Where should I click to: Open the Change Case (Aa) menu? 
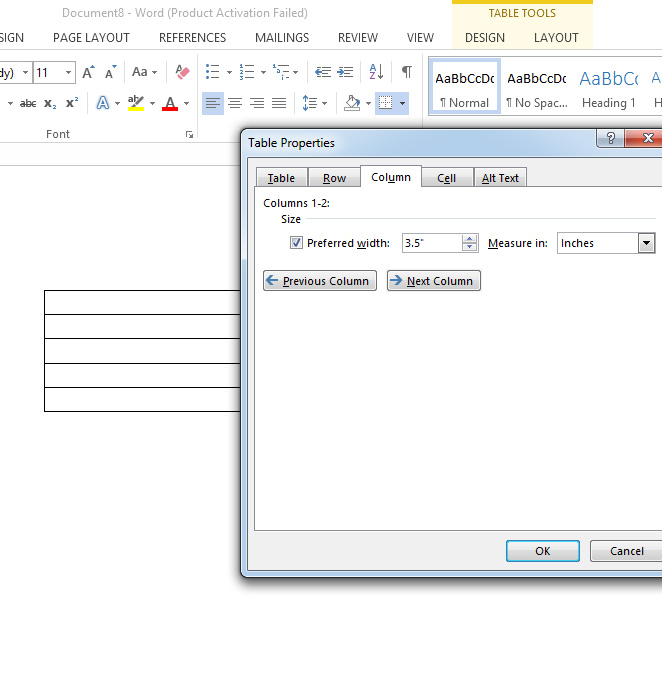point(144,72)
